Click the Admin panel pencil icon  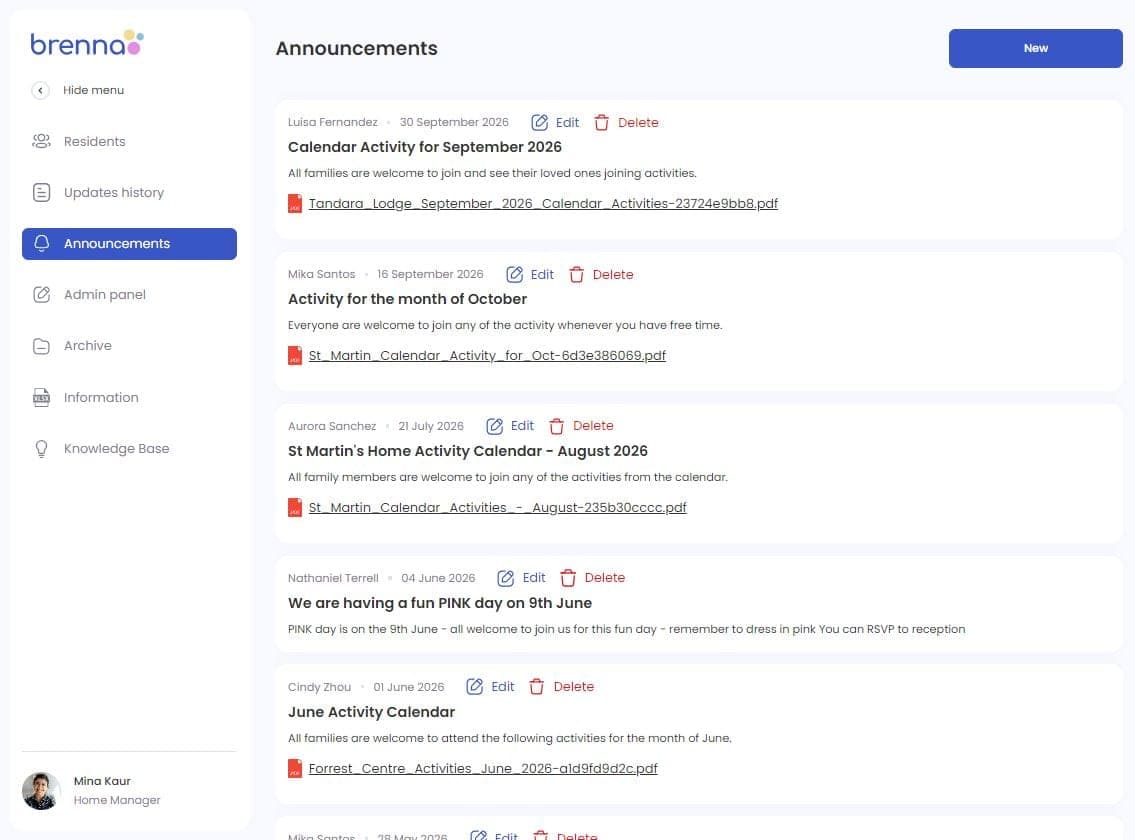41,295
